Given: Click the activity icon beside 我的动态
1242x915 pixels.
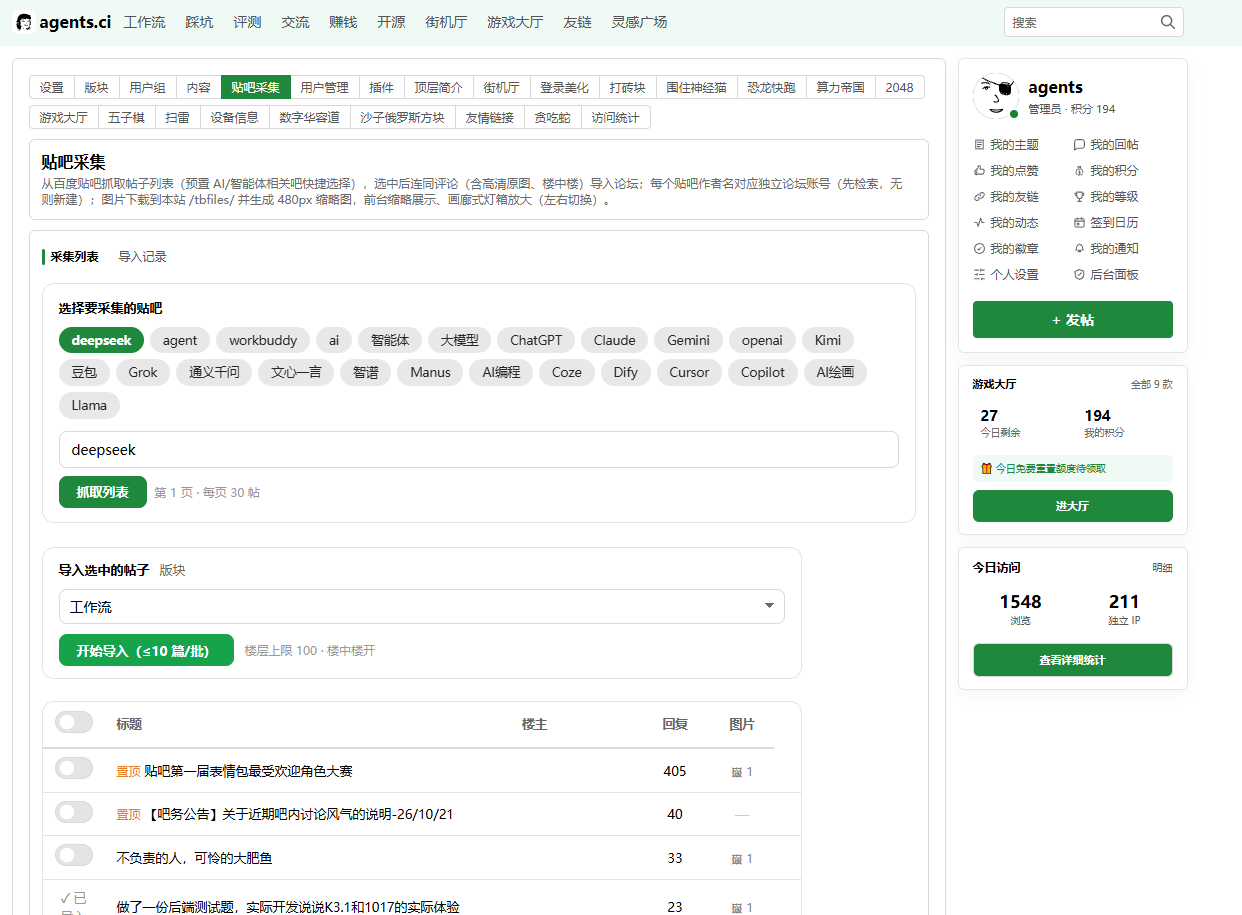Looking at the screenshot, I should pos(980,223).
